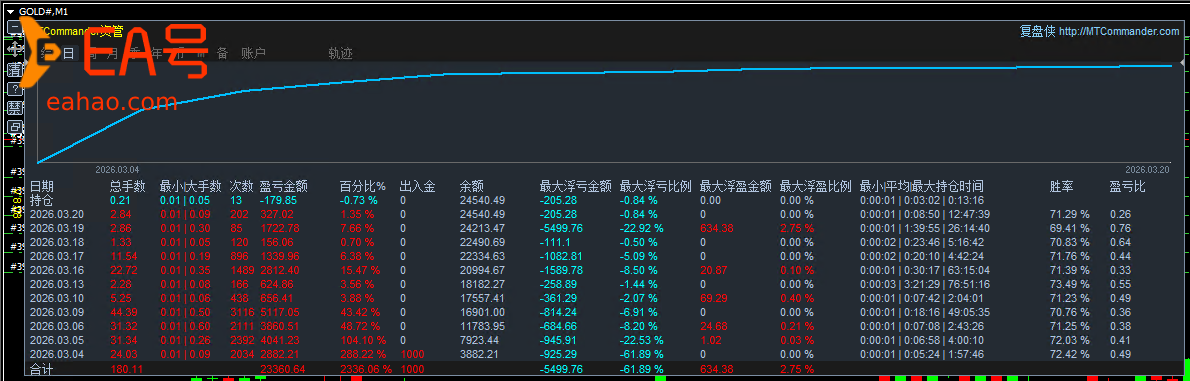
Task: Switch to the 账户 account tab
Action: tap(253, 53)
